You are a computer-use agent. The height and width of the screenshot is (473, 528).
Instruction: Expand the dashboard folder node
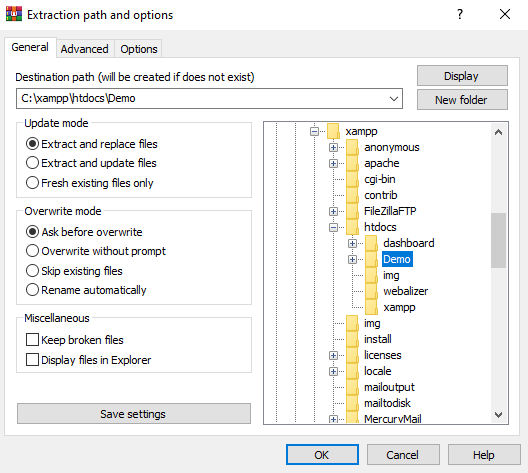[352, 243]
